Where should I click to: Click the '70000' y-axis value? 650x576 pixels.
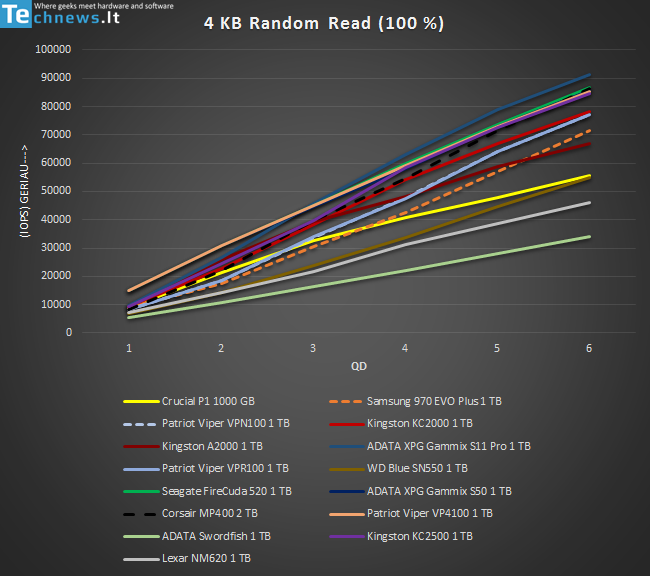point(56,134)
